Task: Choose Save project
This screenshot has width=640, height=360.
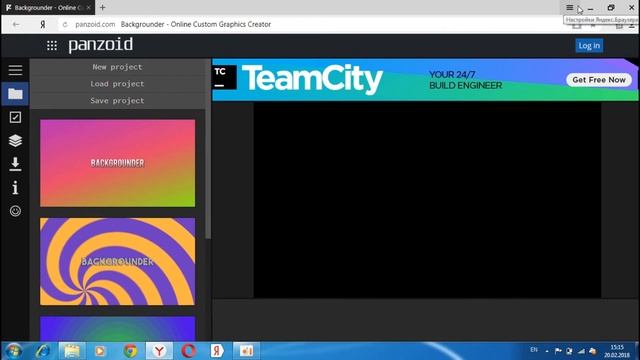Action: click(117, 100)
